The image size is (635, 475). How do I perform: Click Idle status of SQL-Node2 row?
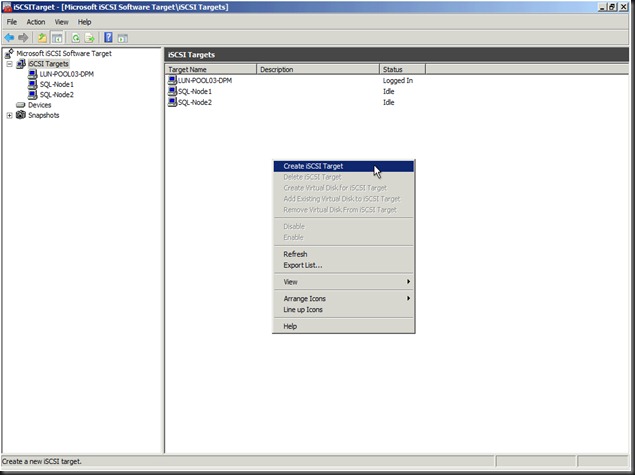[x=388, y=102]
